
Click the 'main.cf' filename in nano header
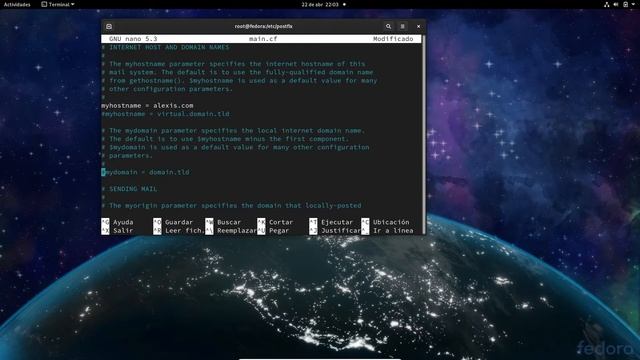(x=263, y=39)
